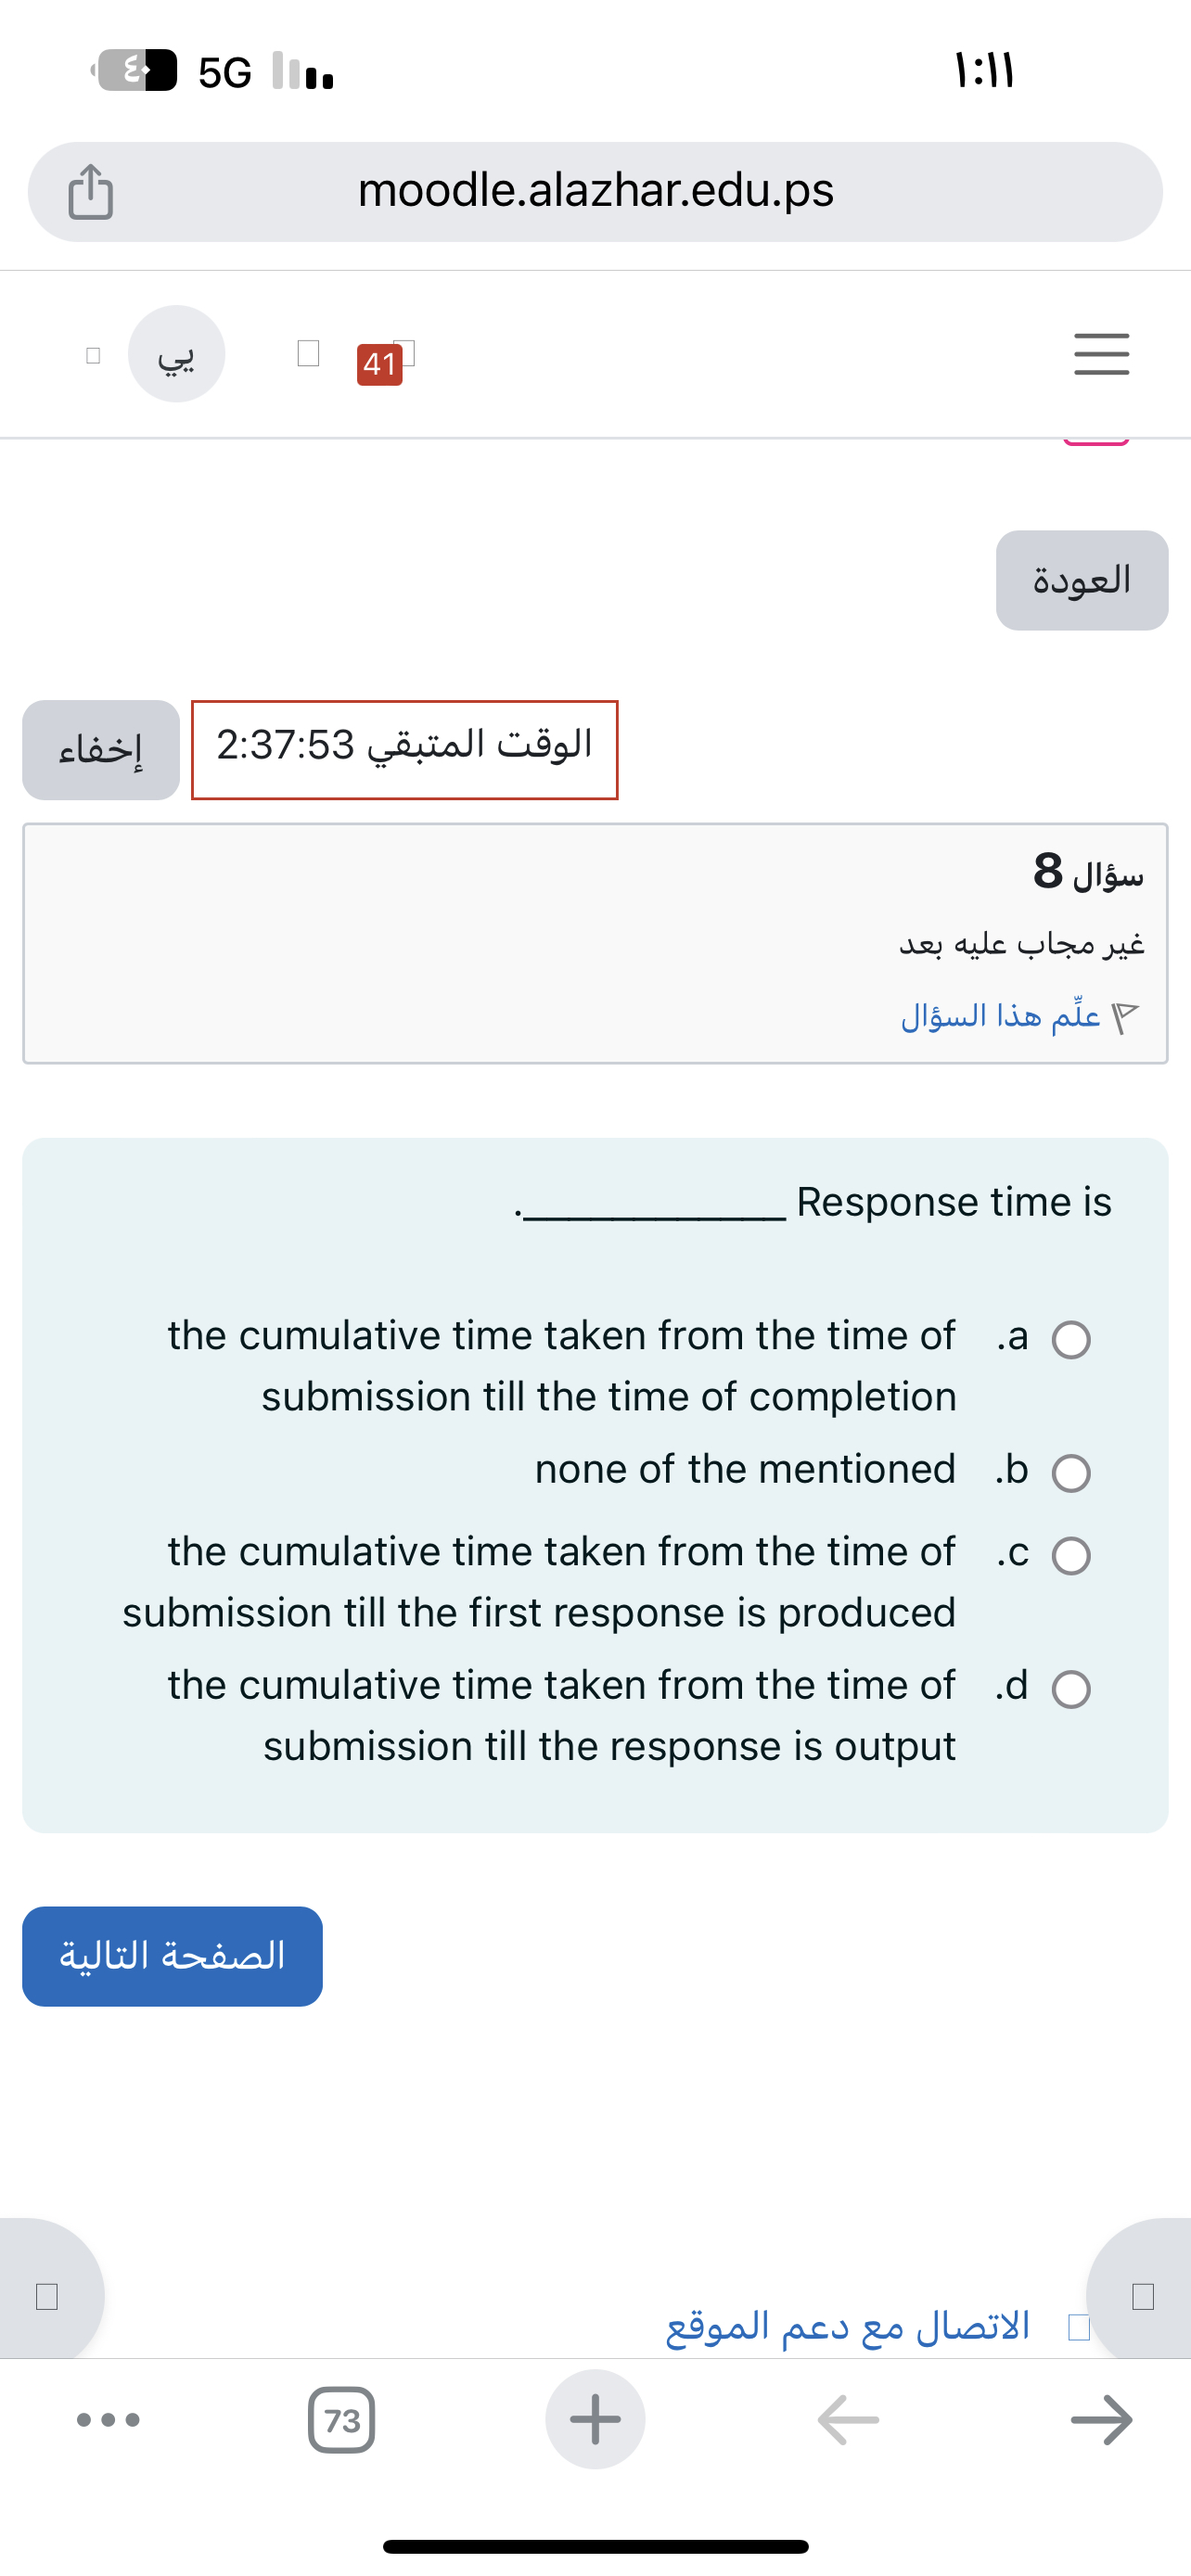Open notifications showing badge 41
The image size is (1191, 2576).
coord(380,364)
